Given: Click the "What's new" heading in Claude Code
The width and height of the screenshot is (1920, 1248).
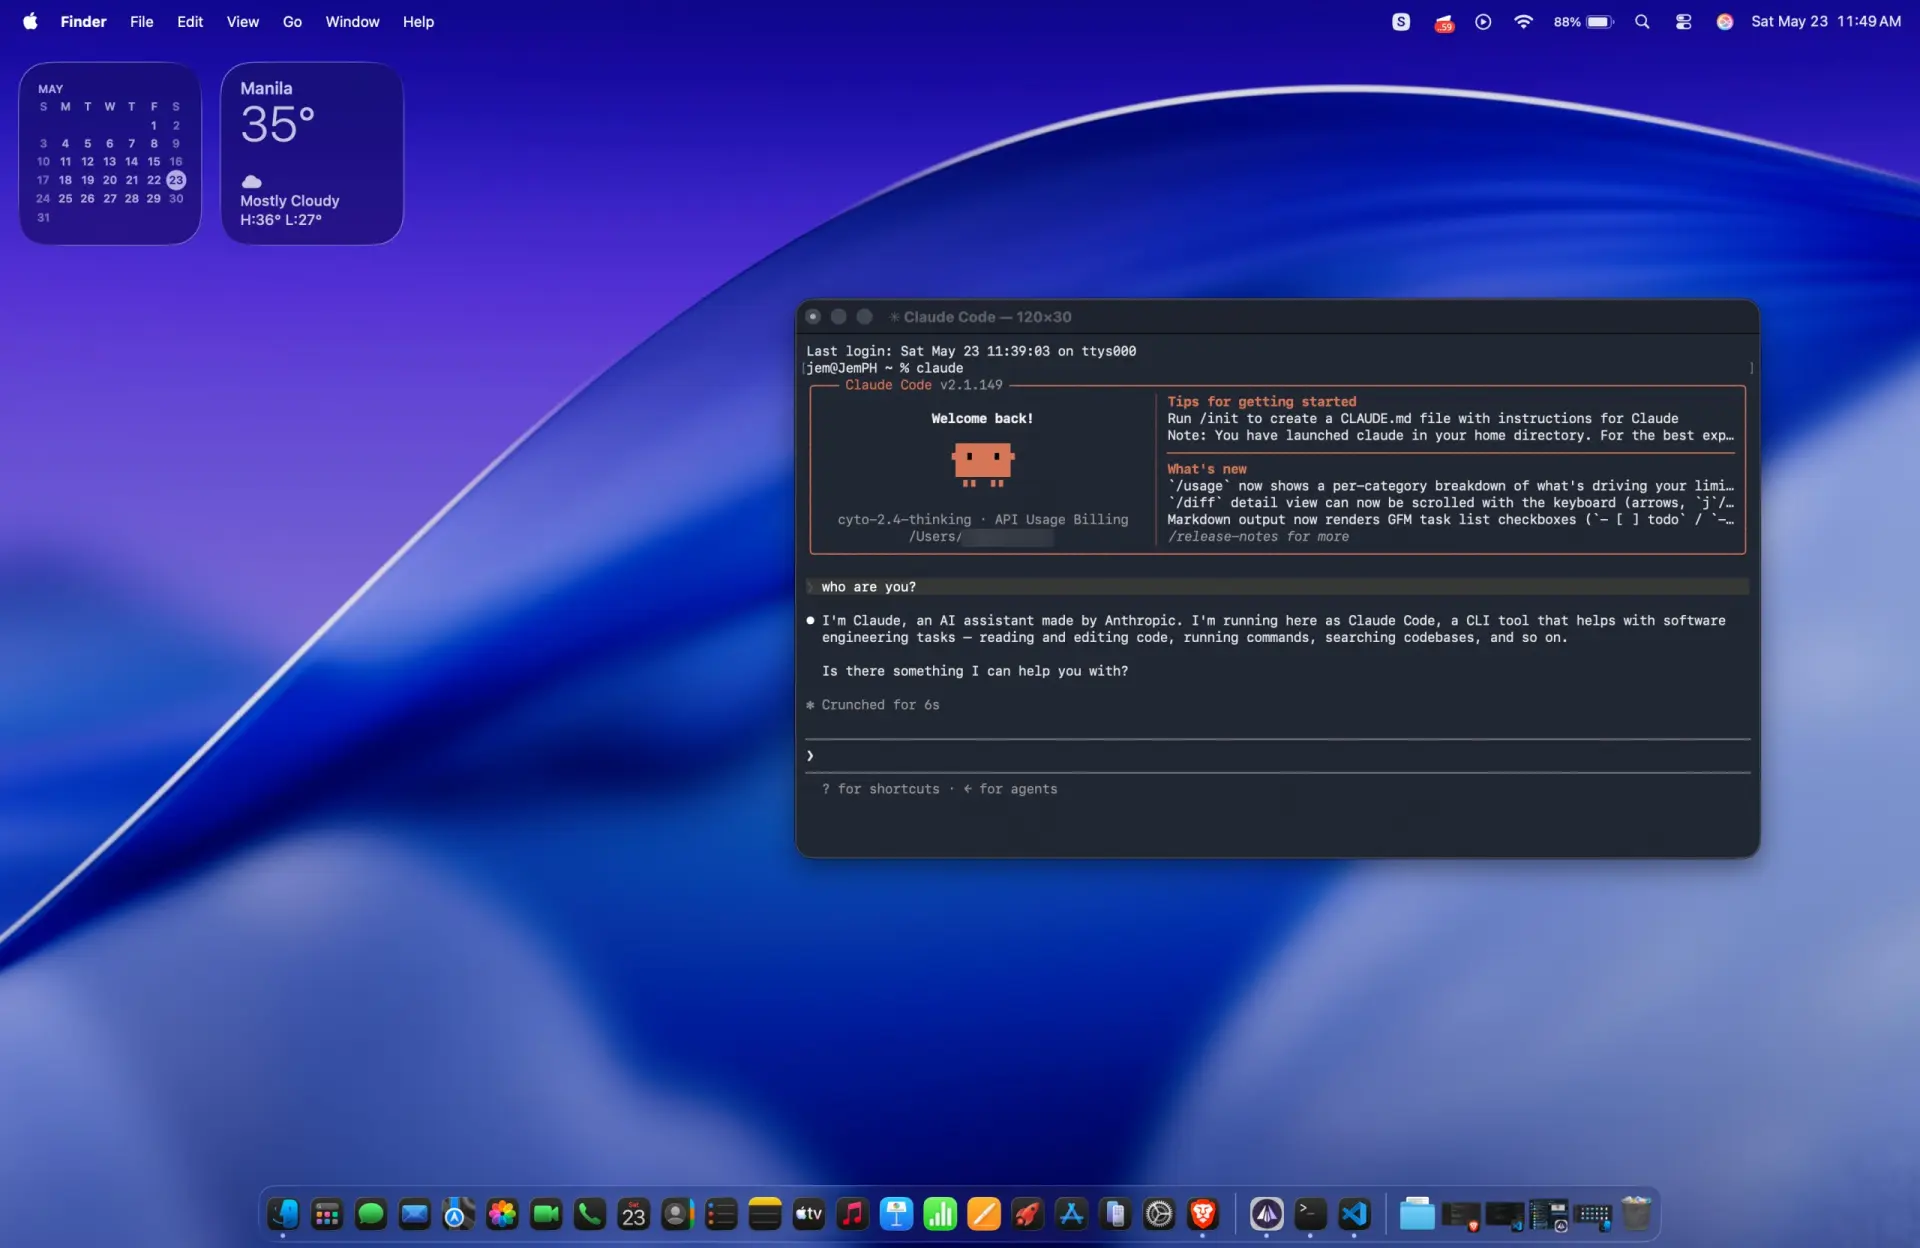Looking at the screenshot, I should point(1207,469).
